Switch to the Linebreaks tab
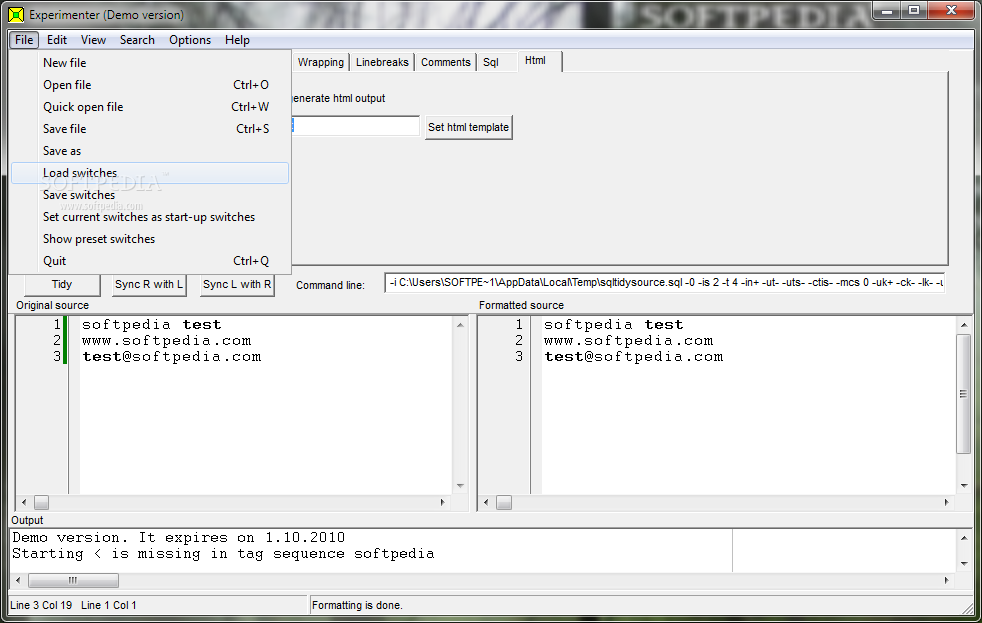 [382, 62]
